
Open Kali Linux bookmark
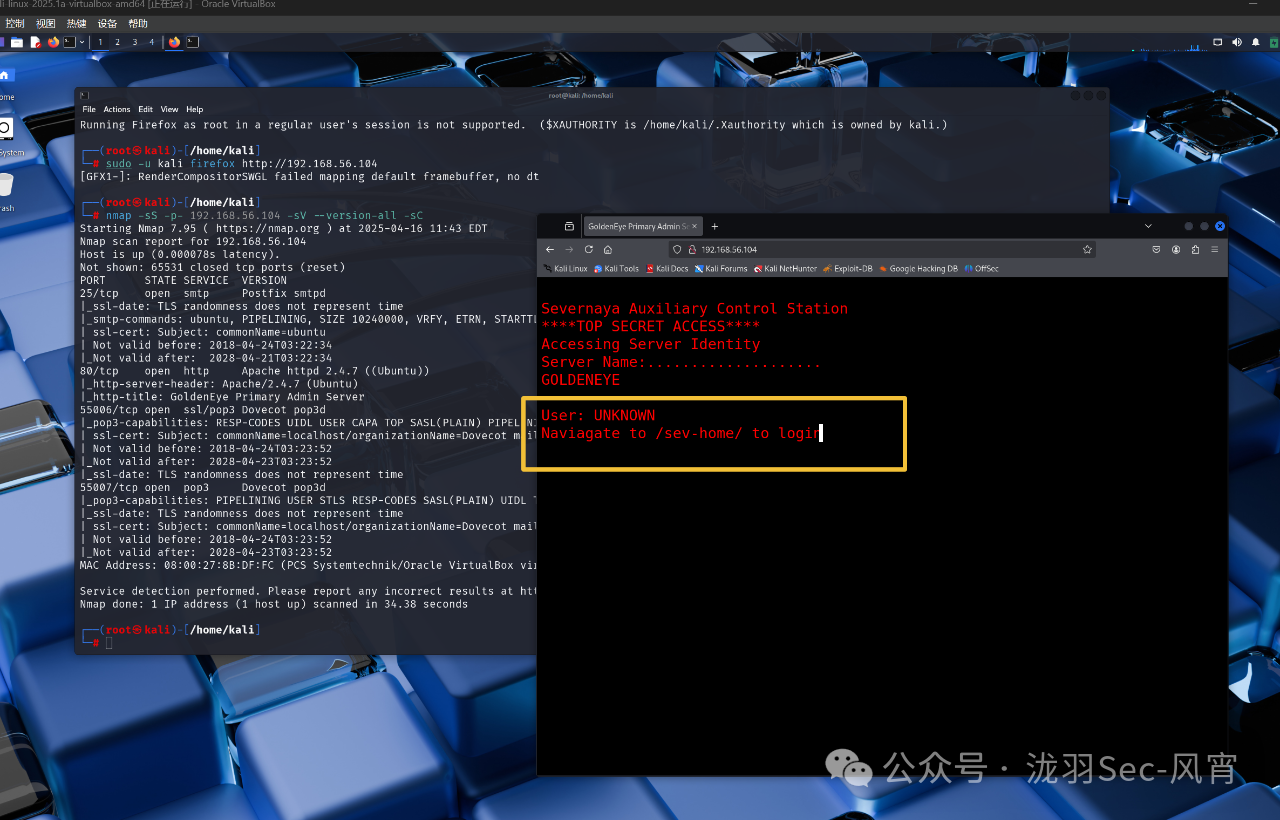565,269
